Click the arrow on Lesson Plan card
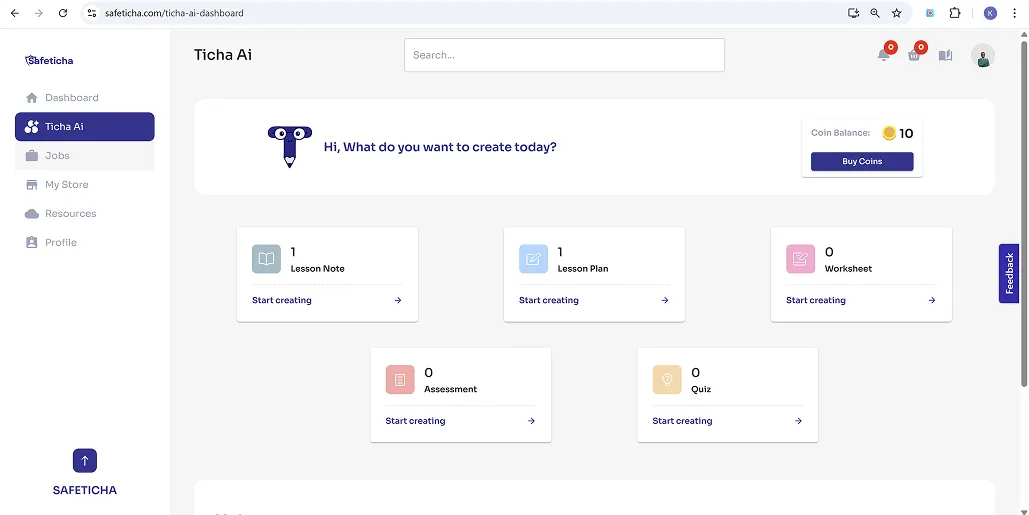Screen dimensions: 1029x515 pyautogui.click(x=665, y=300)
